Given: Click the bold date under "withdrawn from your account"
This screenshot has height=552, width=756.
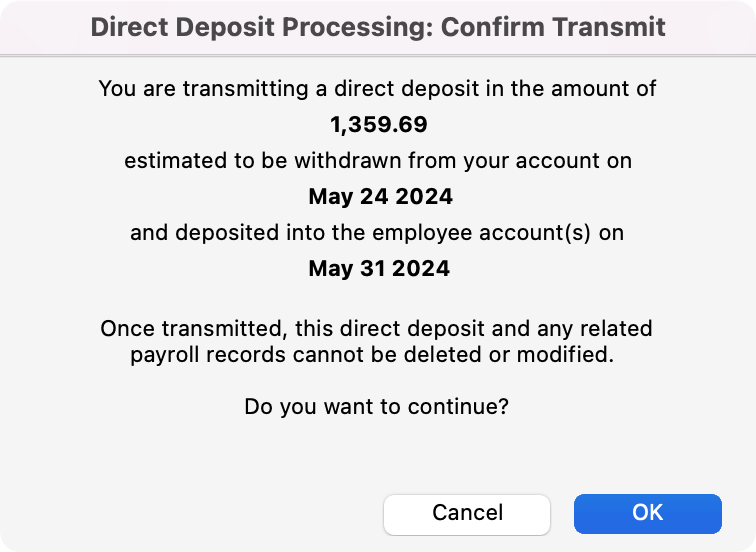Looking at the screenshot, I should coord(378,196).
